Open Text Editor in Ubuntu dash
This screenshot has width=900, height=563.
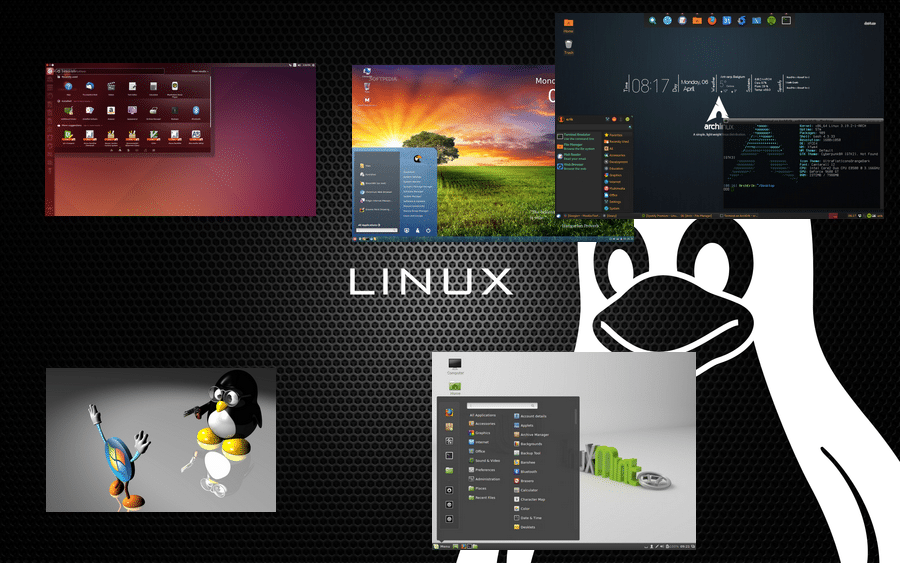[x=133, y=86]
